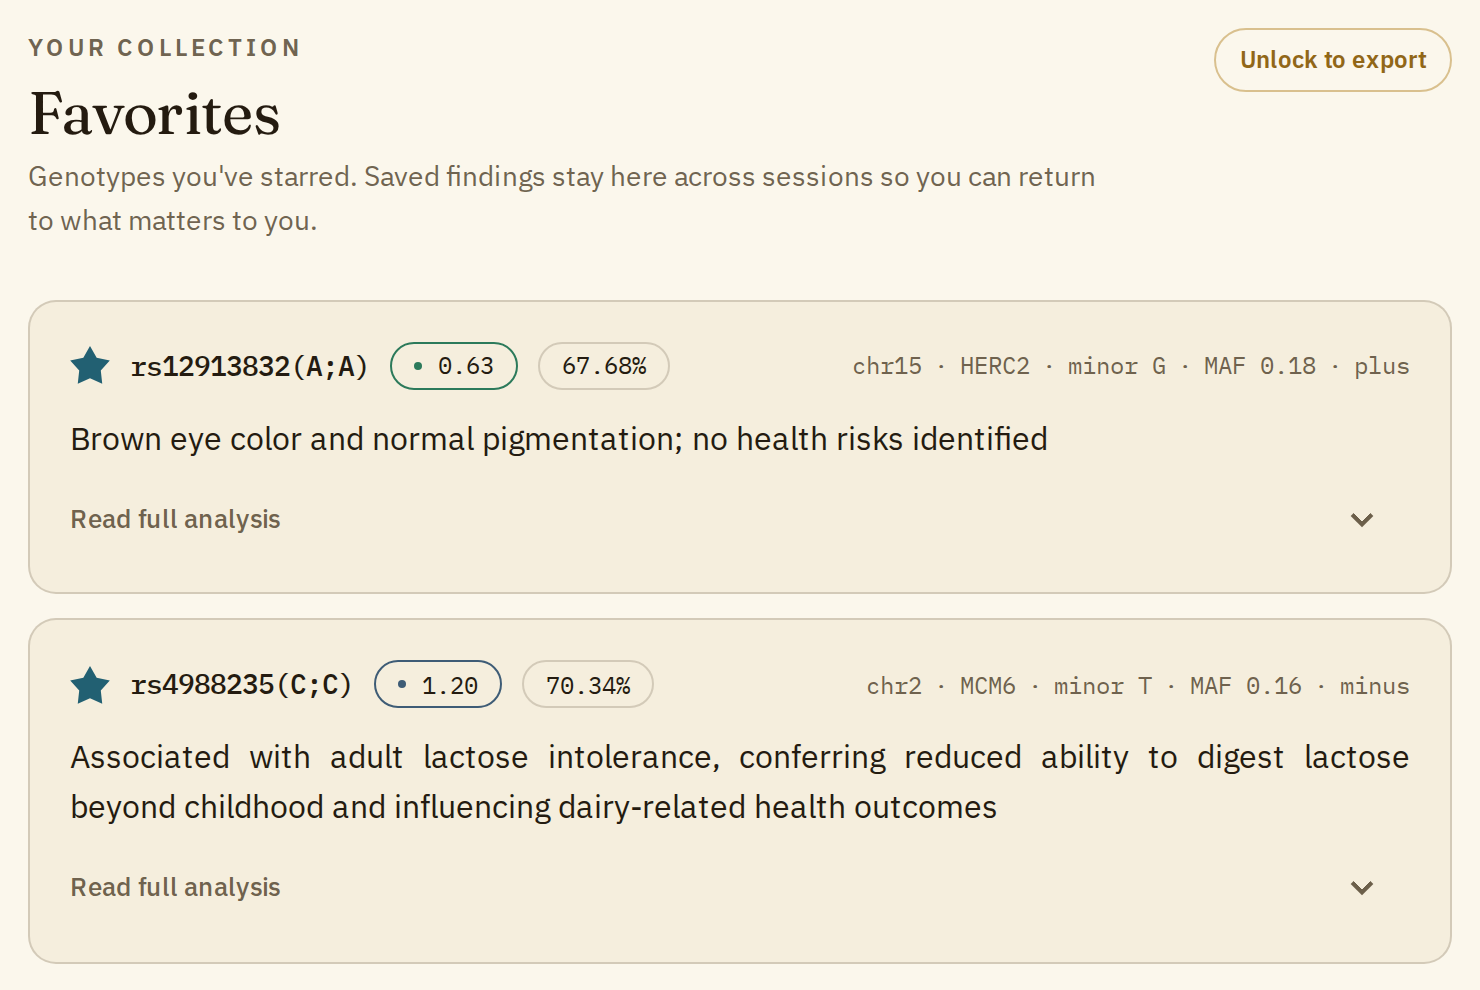
Task: Click the HERC2 gene label
Action: pos(995,366)
